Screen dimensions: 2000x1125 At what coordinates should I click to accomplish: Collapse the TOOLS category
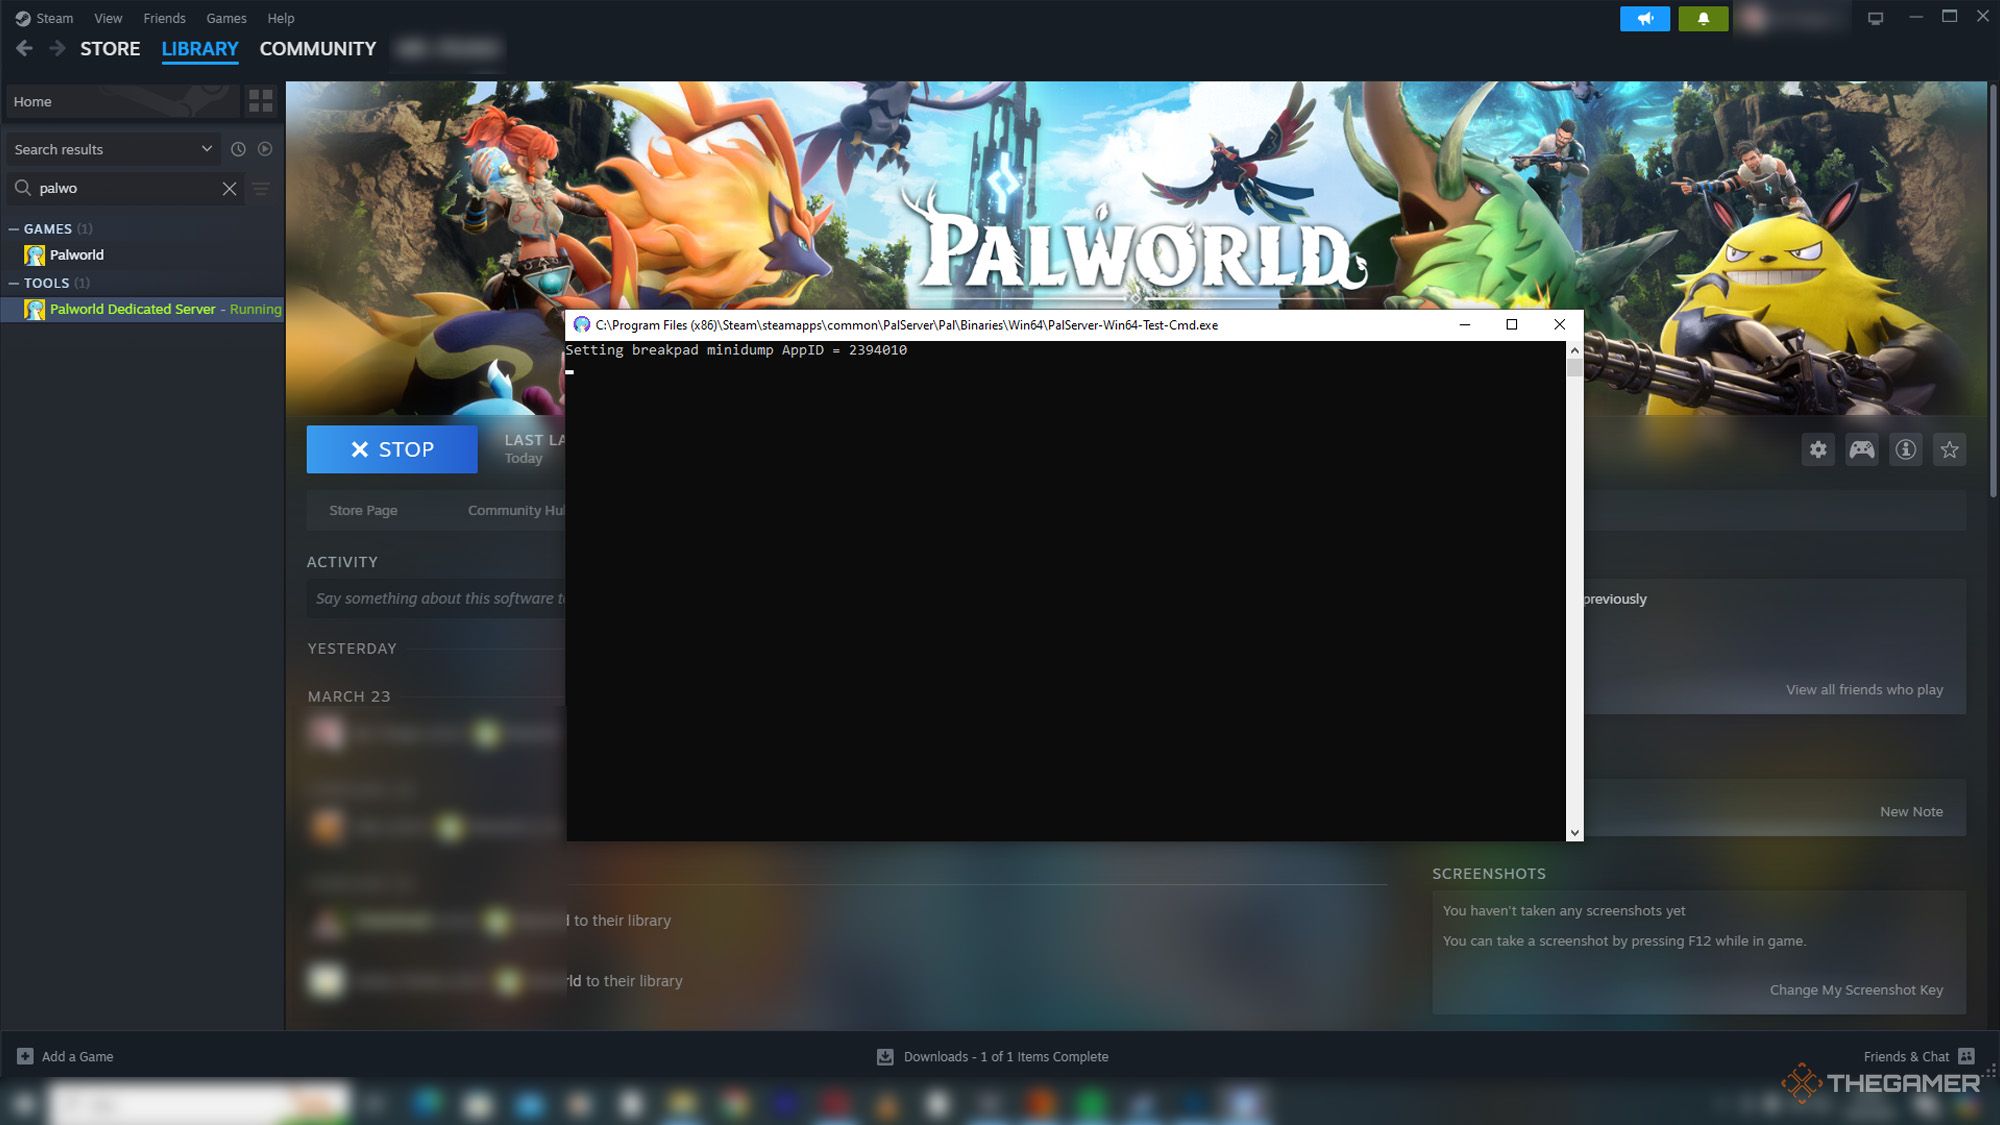click(14, 283)
